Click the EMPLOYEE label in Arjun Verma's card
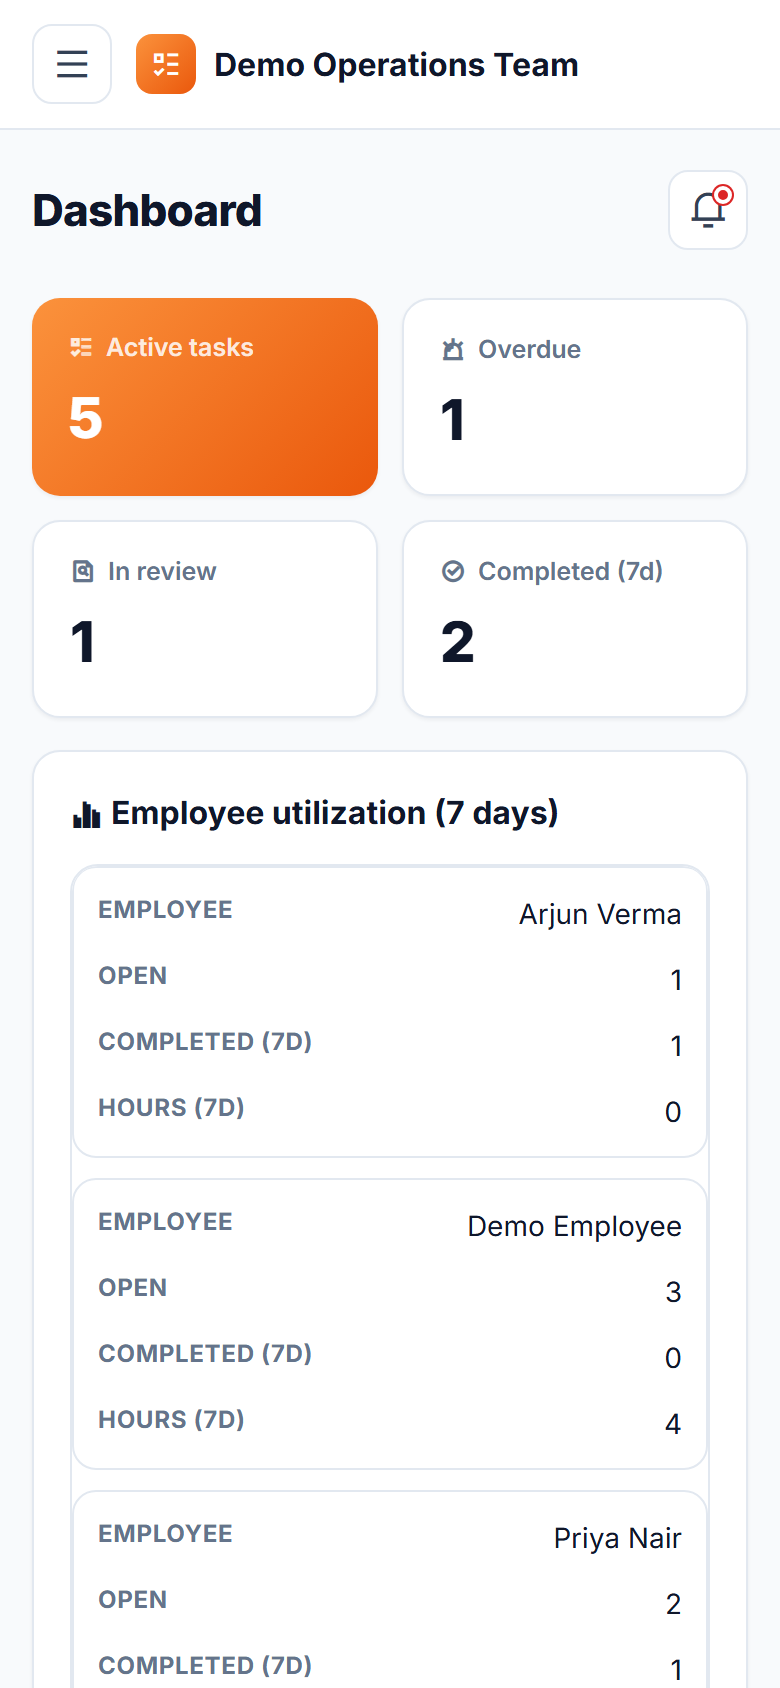 click(x=165, y=910)
